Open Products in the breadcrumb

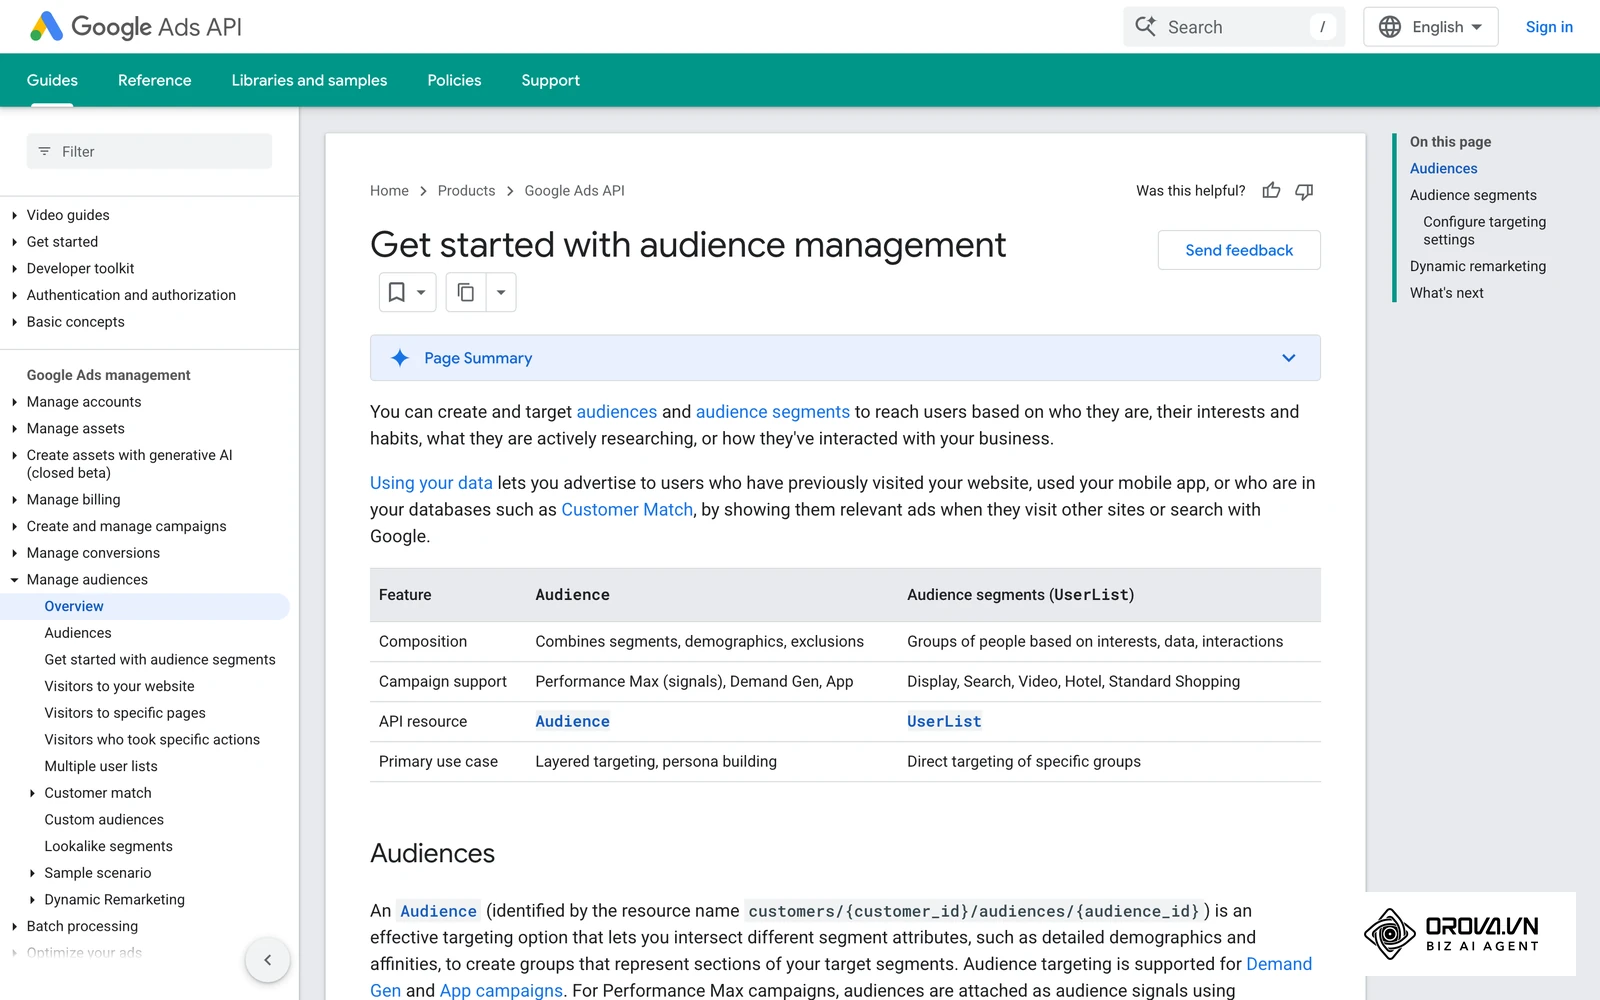coord(466,190)
